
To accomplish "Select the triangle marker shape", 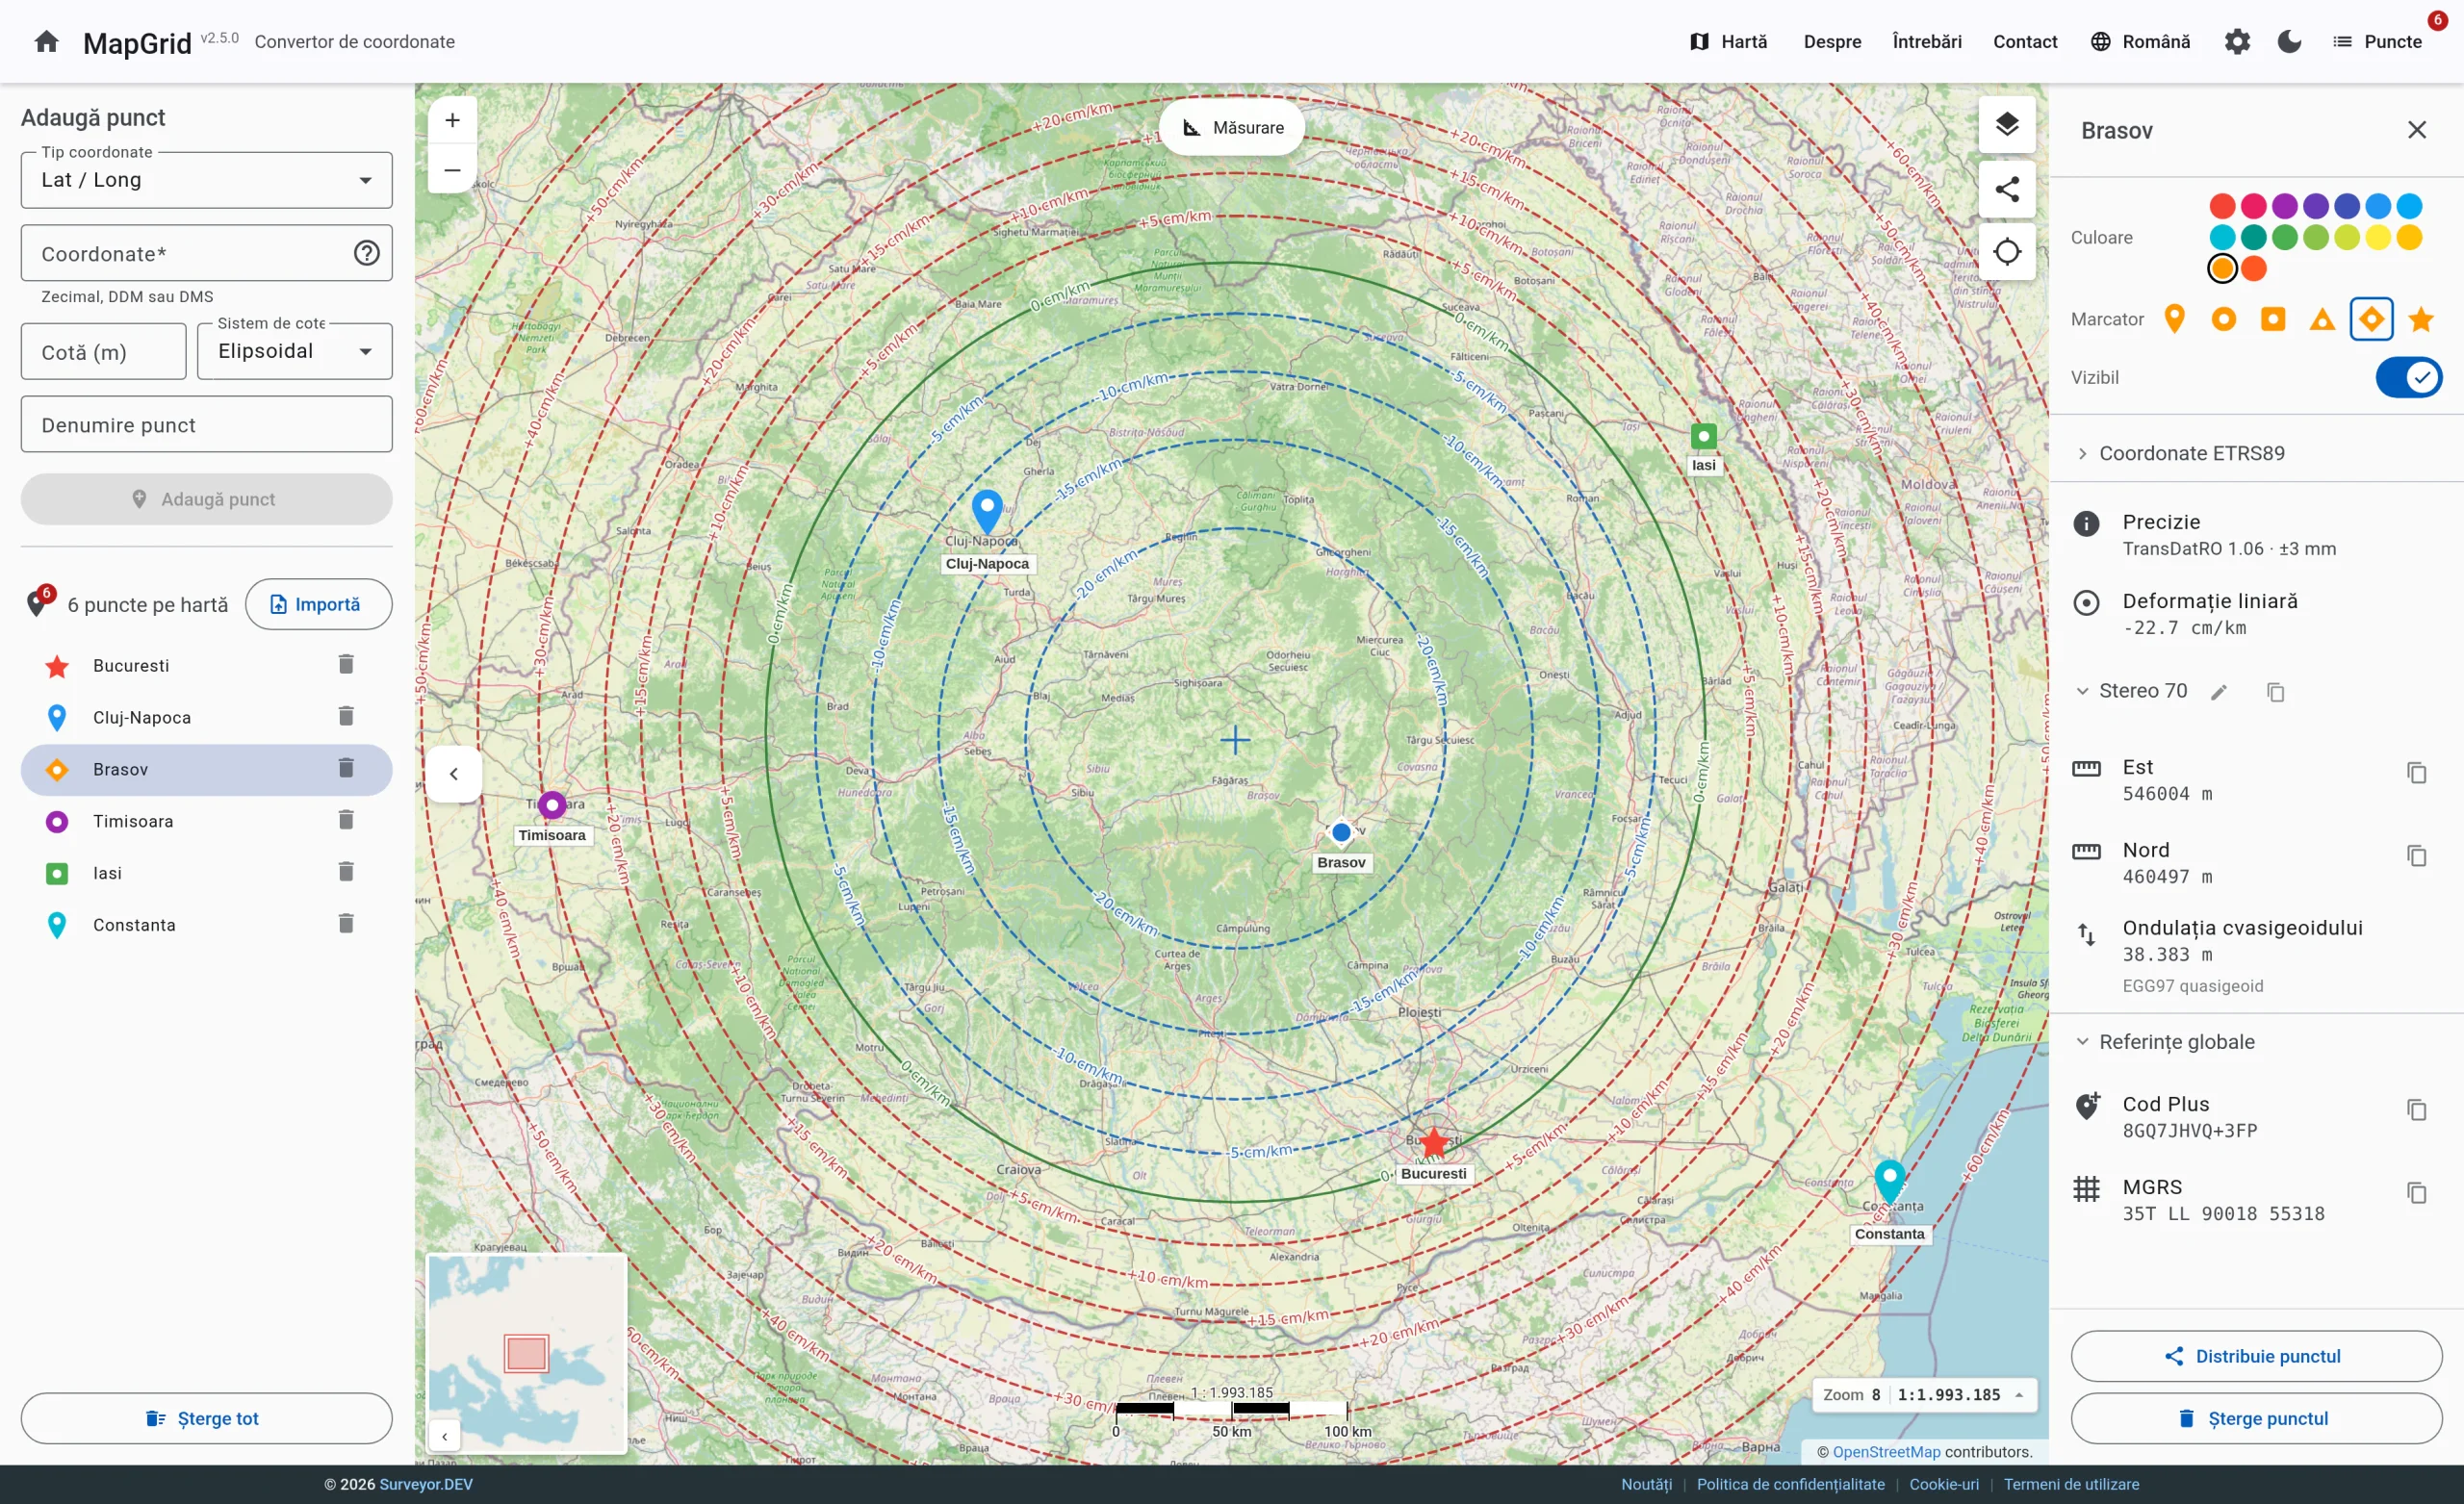I will pos(2321,320).
